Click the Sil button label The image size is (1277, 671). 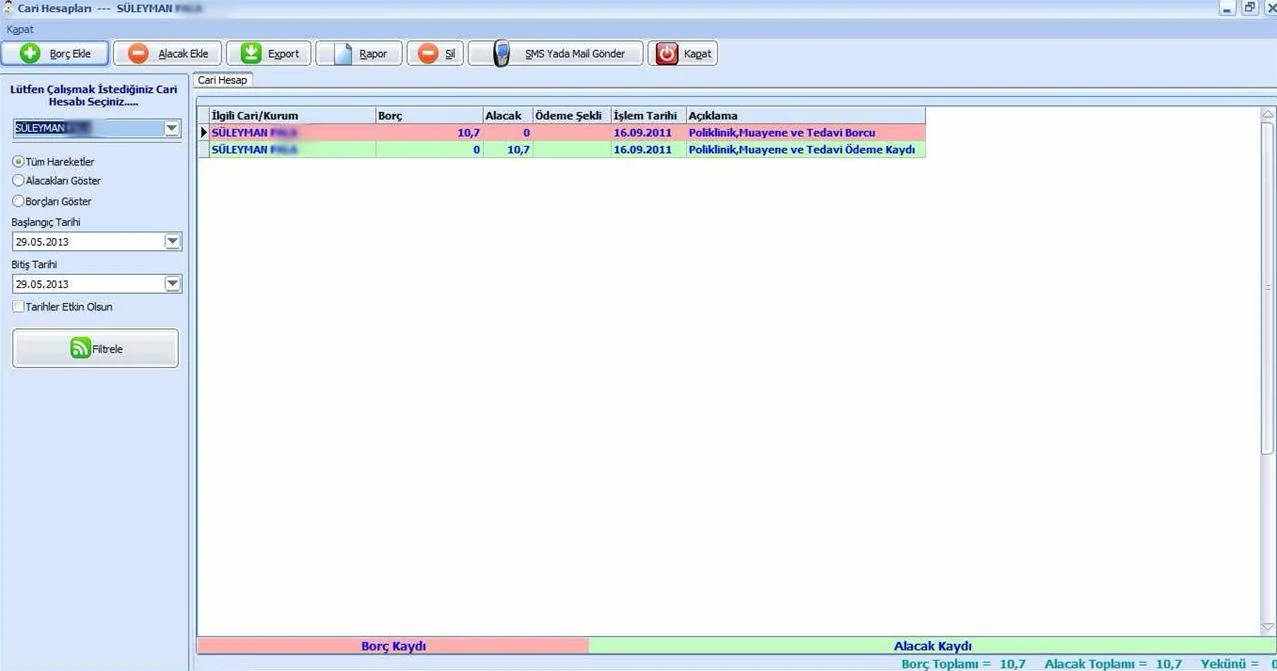(450, 54)
